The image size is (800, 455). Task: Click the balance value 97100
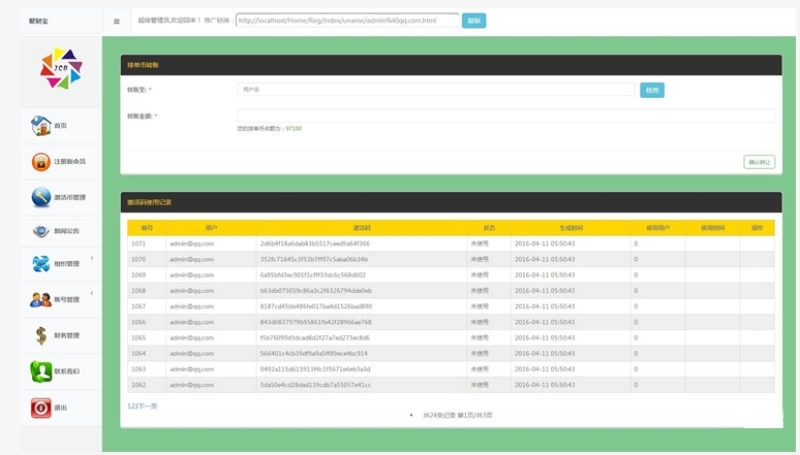(294, 129)
